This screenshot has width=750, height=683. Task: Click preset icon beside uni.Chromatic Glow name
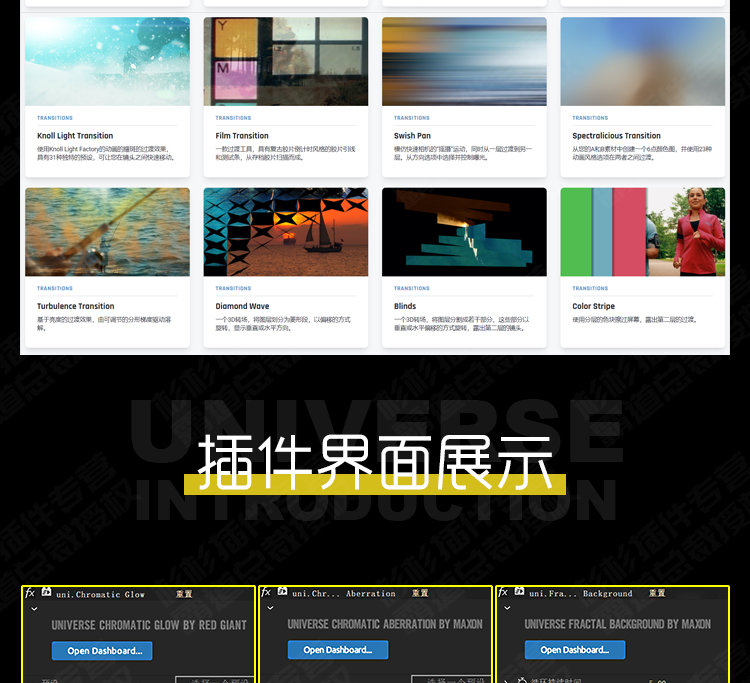[x=46, y=592]
